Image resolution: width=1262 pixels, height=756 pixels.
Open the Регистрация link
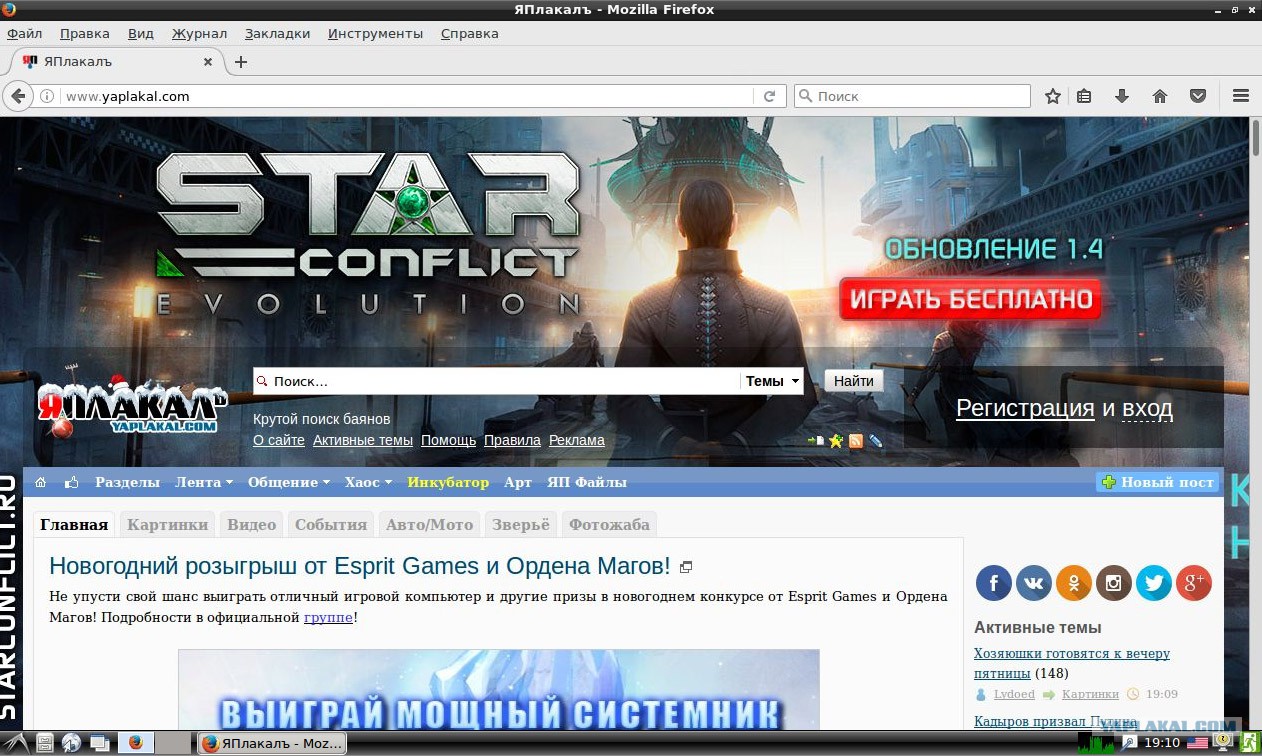pyautogui.click(x=1025, y=408)
